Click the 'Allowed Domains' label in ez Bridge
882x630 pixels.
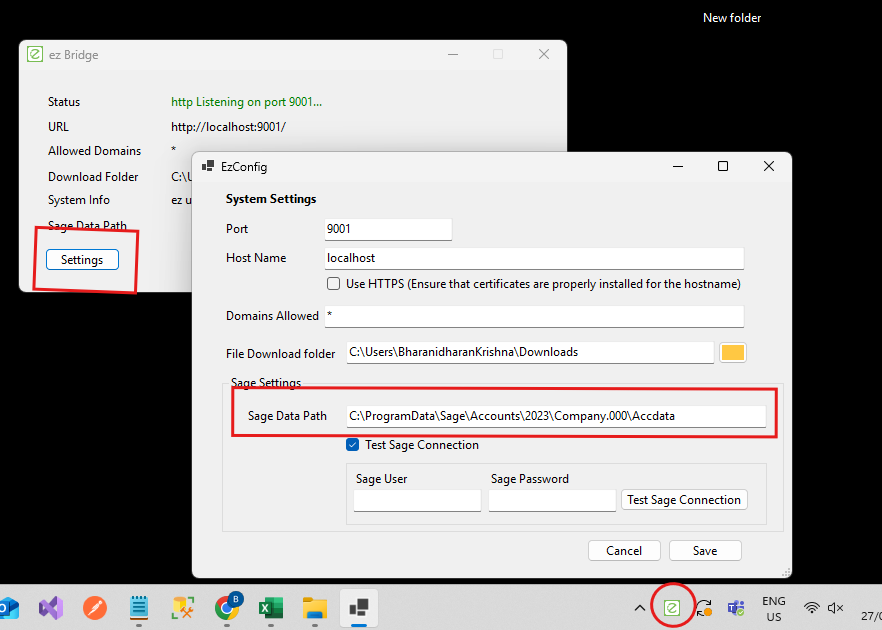point(94,151)
